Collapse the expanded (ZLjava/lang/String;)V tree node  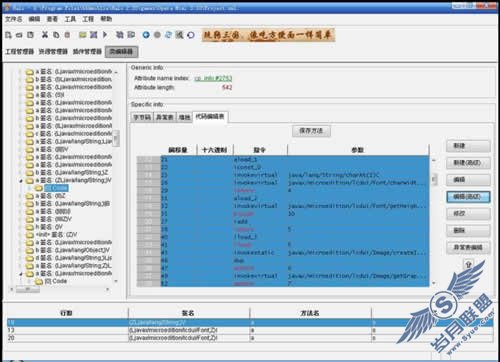coord(21,181)
